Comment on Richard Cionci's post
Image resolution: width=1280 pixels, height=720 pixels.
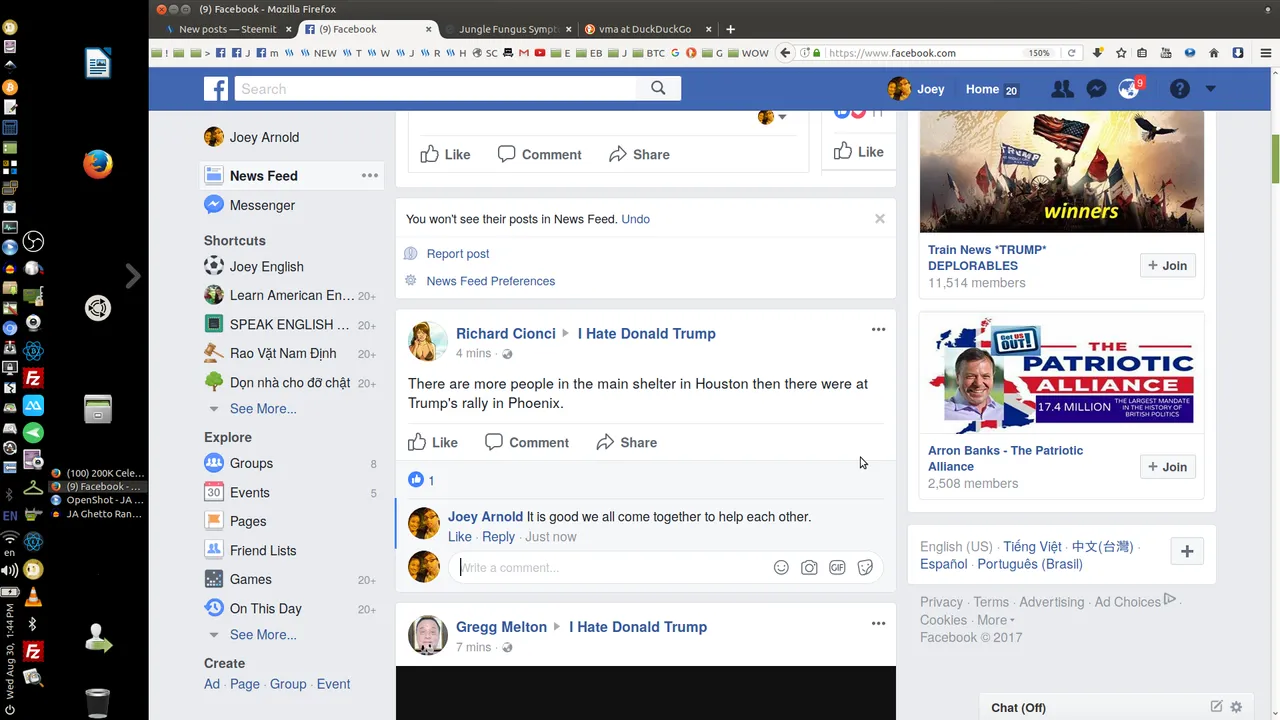pos(527,443)
